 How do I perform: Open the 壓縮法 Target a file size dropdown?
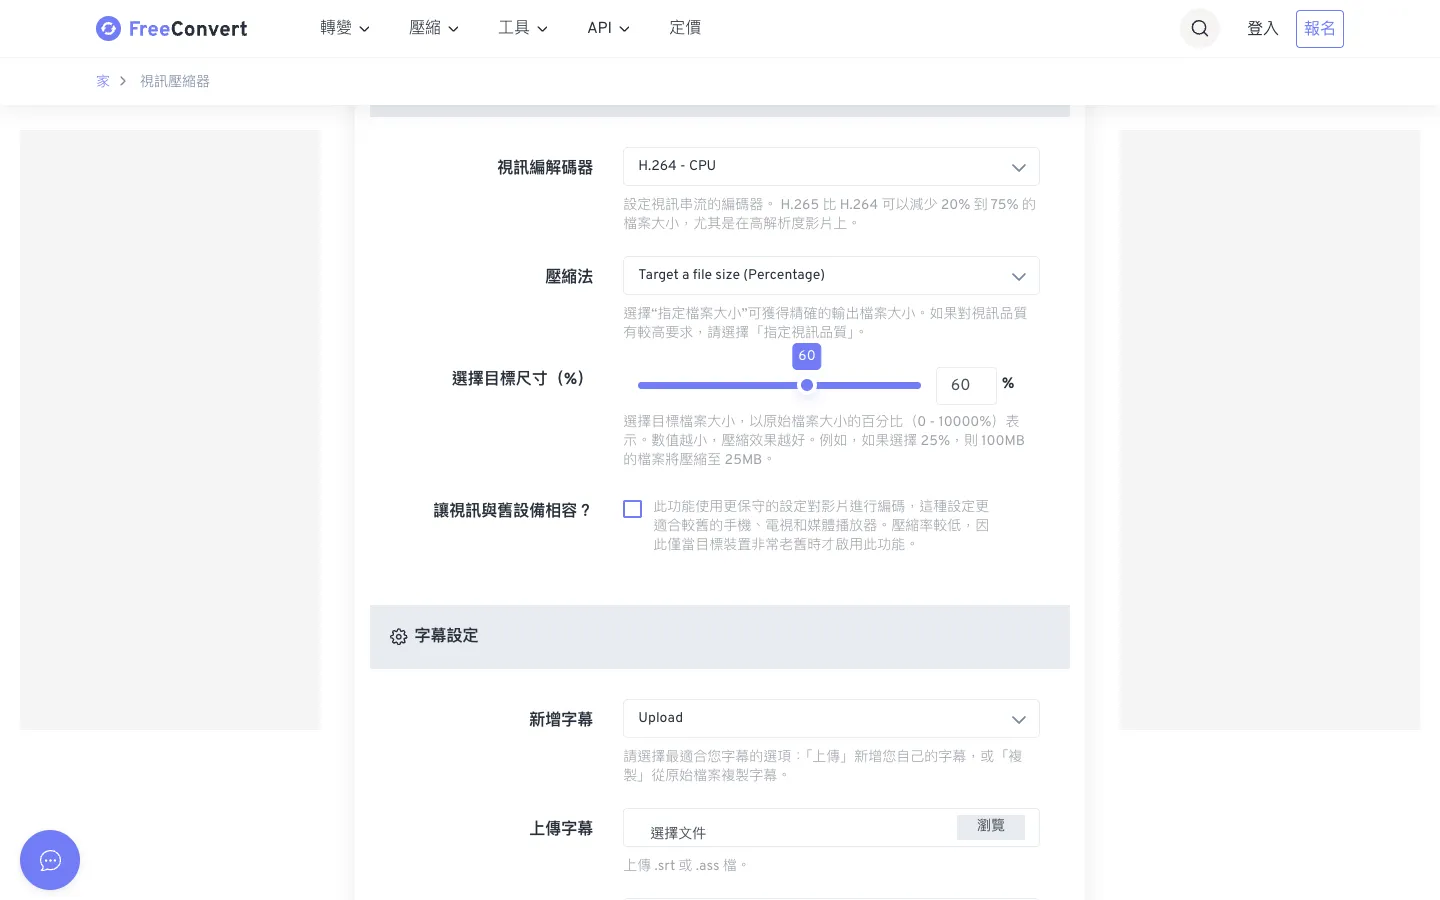(x=831, y=275)
